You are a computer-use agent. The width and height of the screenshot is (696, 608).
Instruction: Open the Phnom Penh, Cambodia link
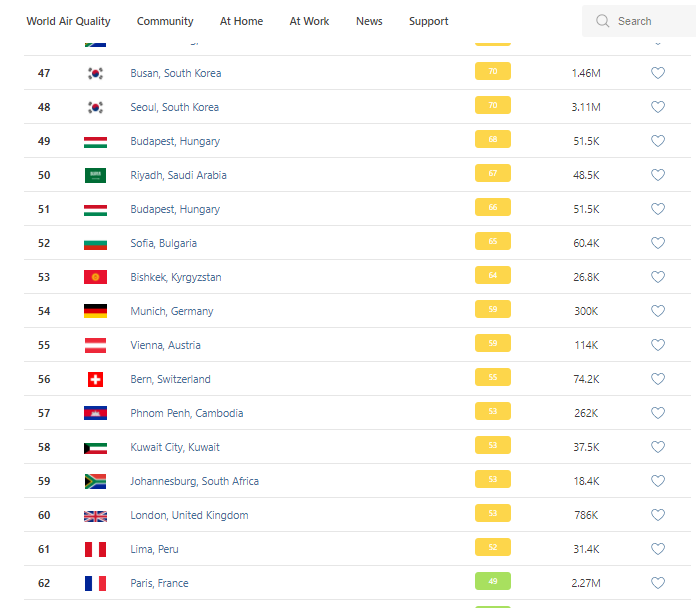point(186,413)
